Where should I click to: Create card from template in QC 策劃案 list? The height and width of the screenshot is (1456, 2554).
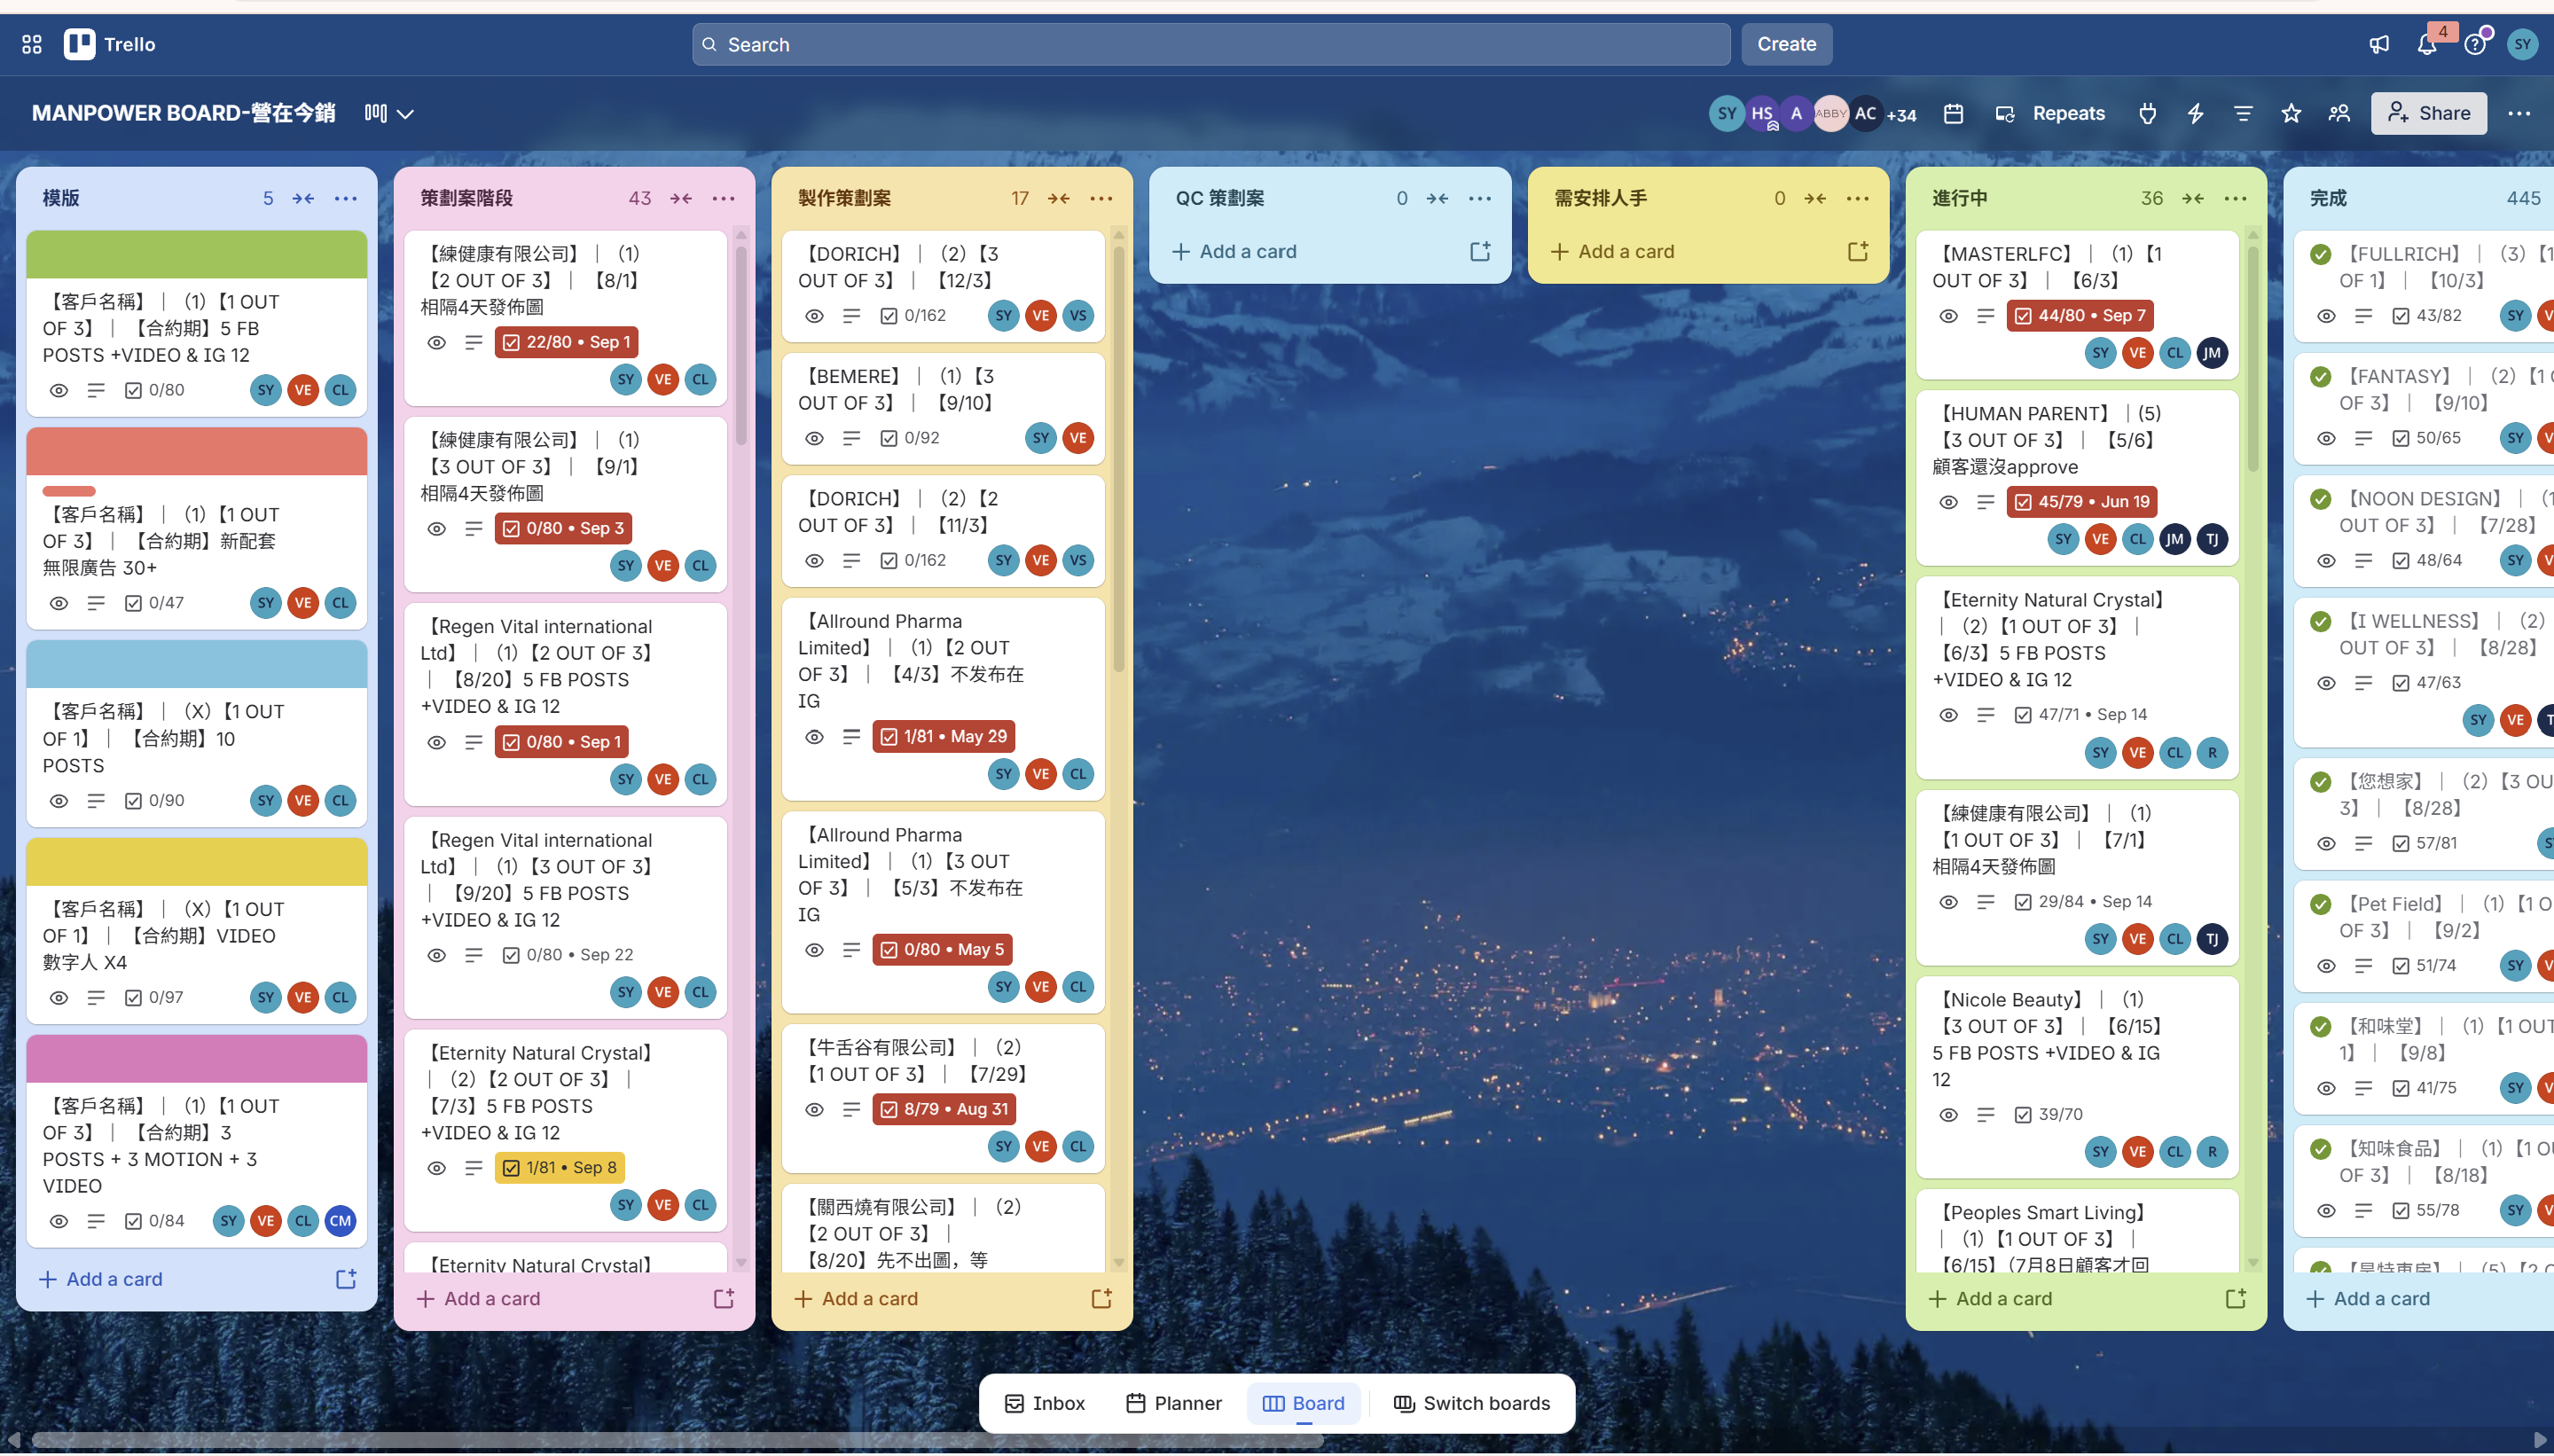click(1480, 251)
